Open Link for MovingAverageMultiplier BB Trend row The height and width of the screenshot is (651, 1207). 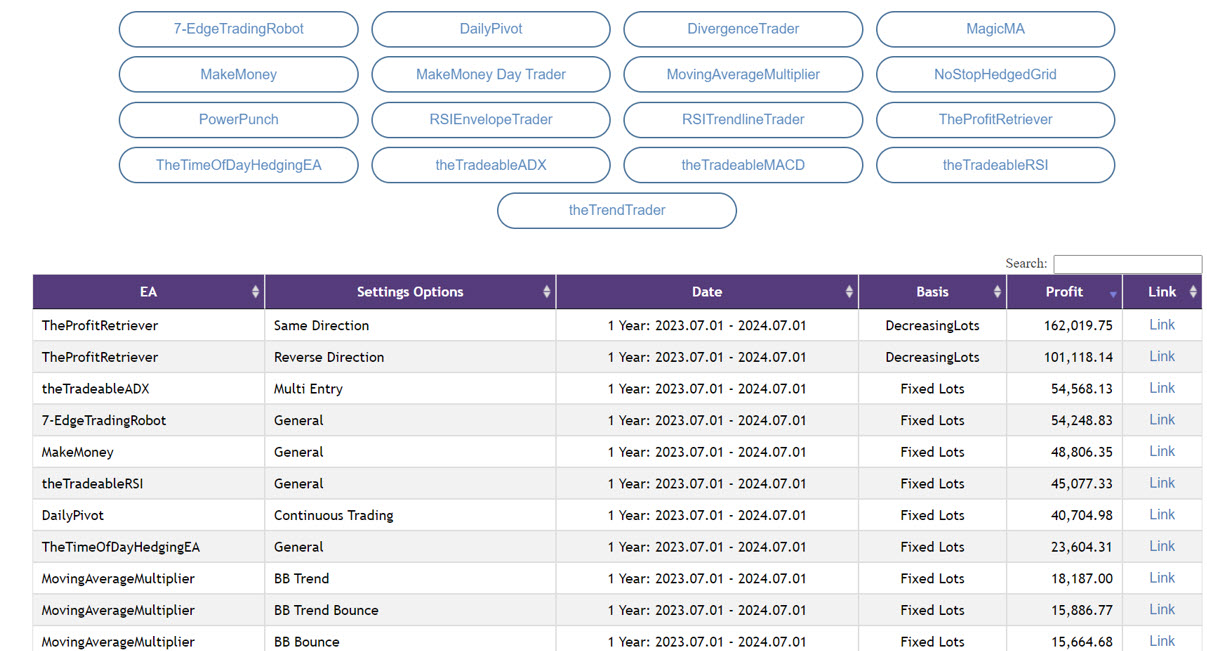click(1162, 578)
